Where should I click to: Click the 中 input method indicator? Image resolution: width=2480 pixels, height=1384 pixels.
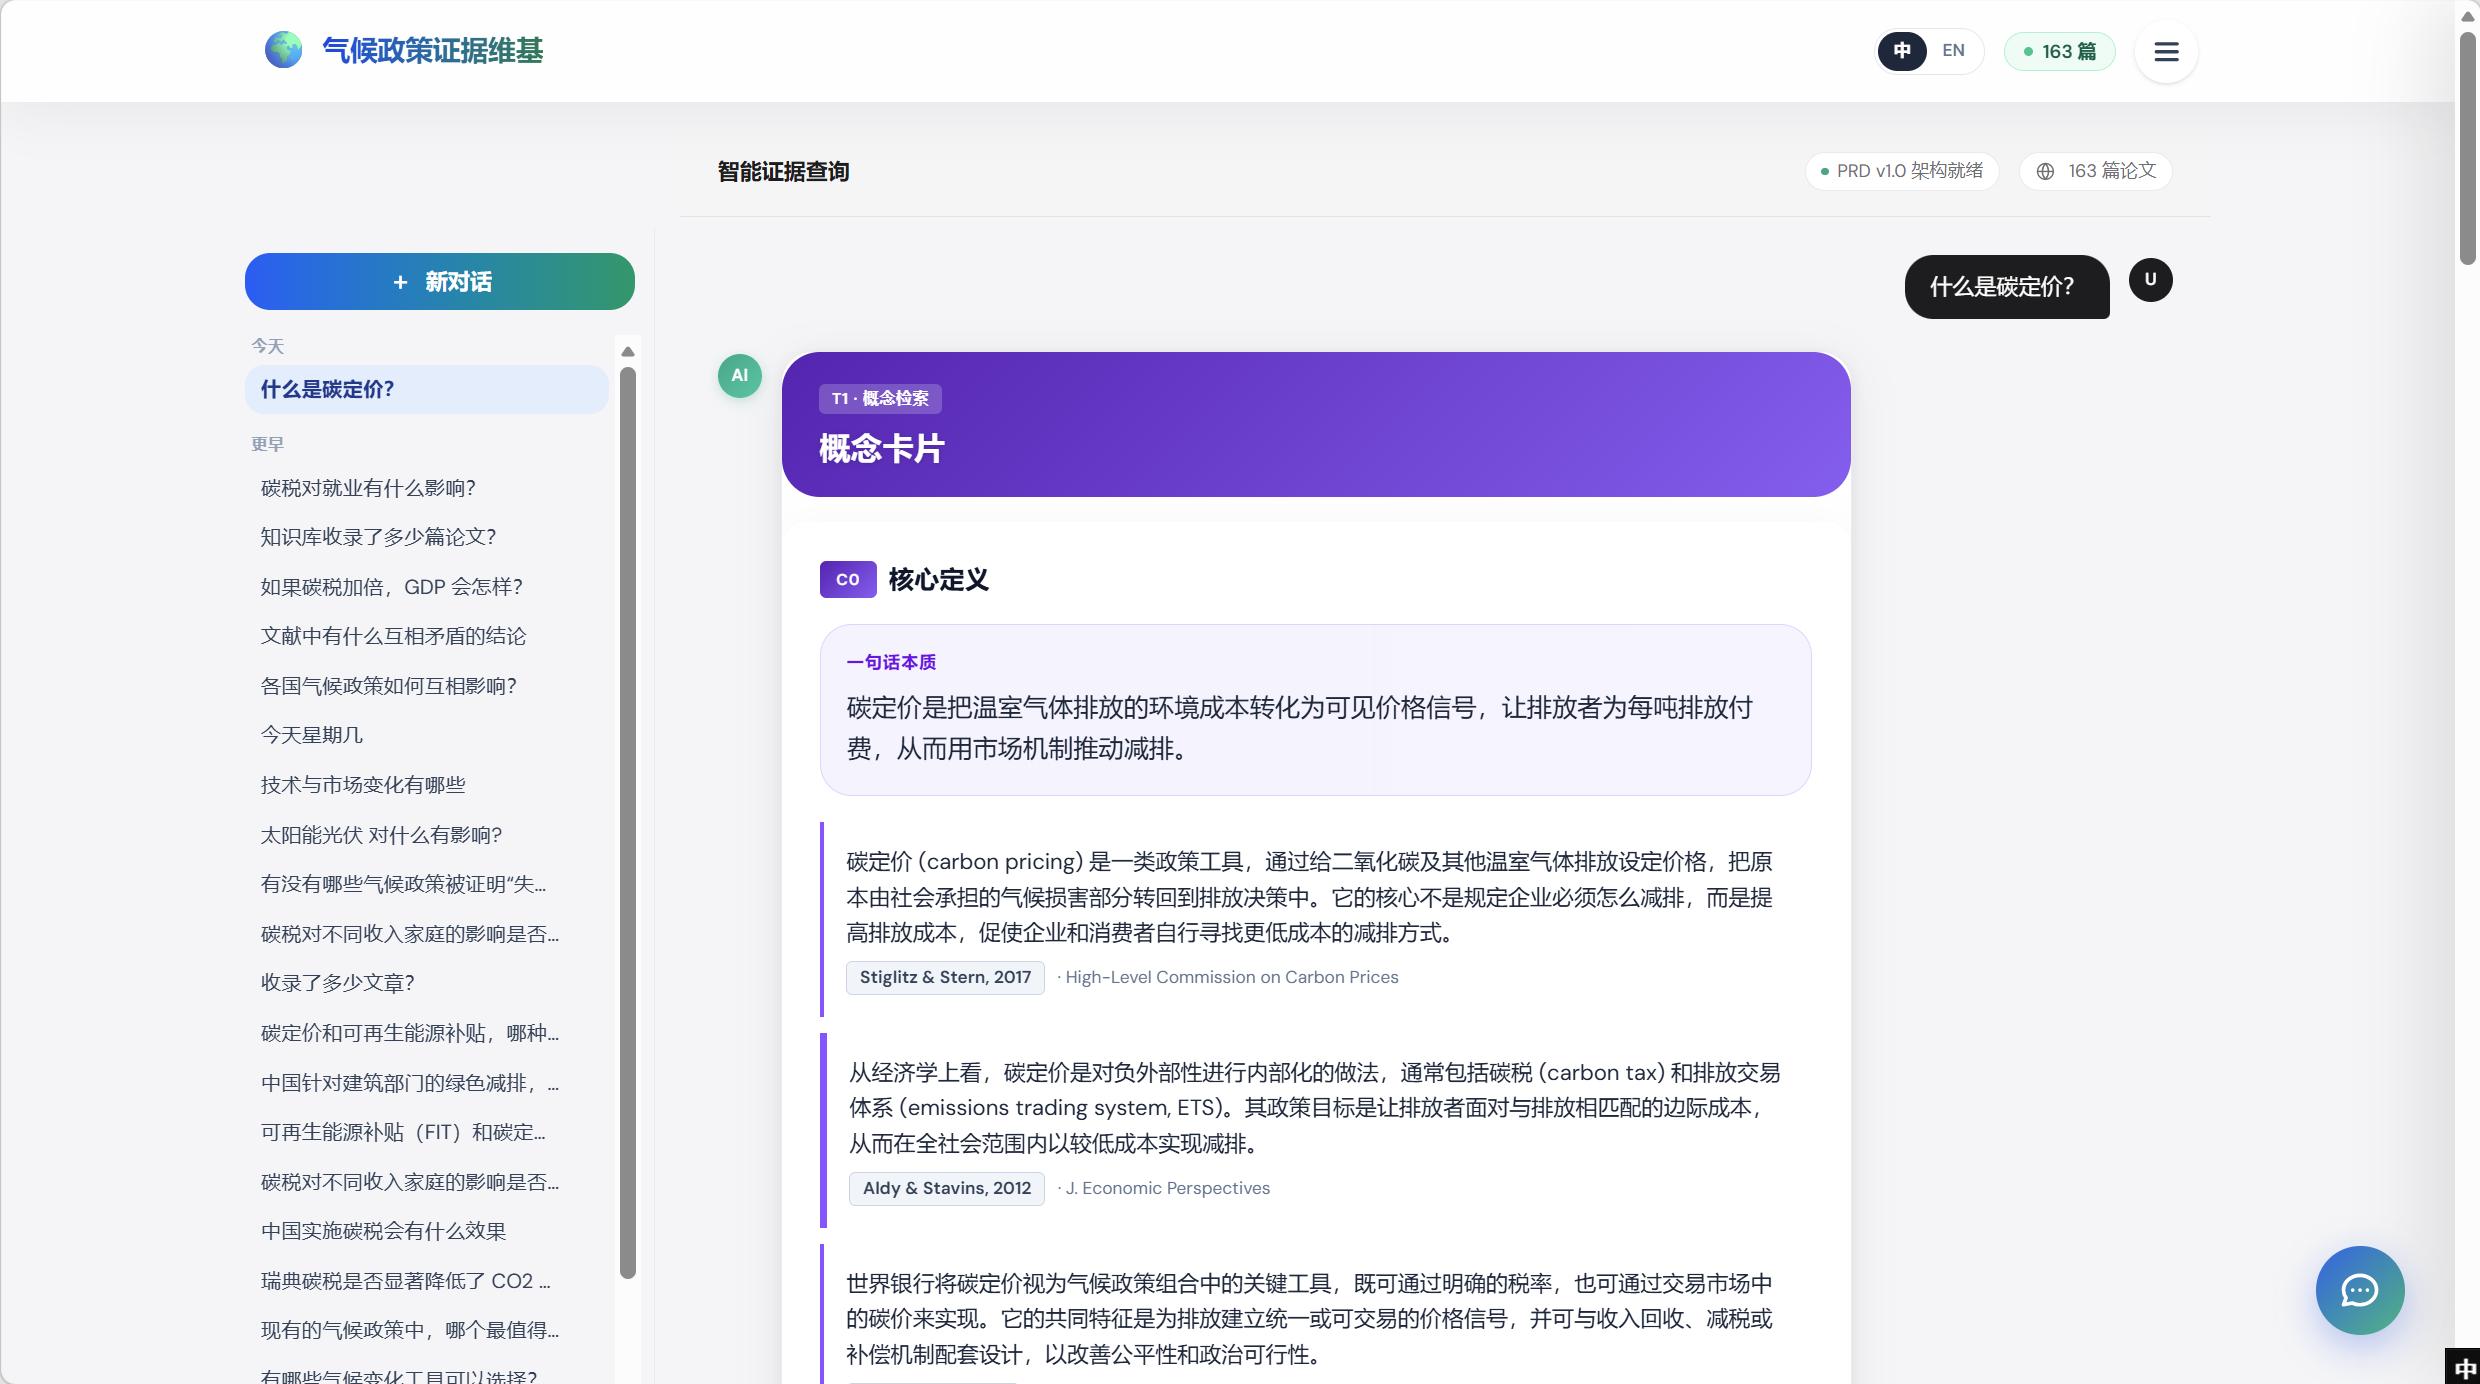(2465, 1368)
